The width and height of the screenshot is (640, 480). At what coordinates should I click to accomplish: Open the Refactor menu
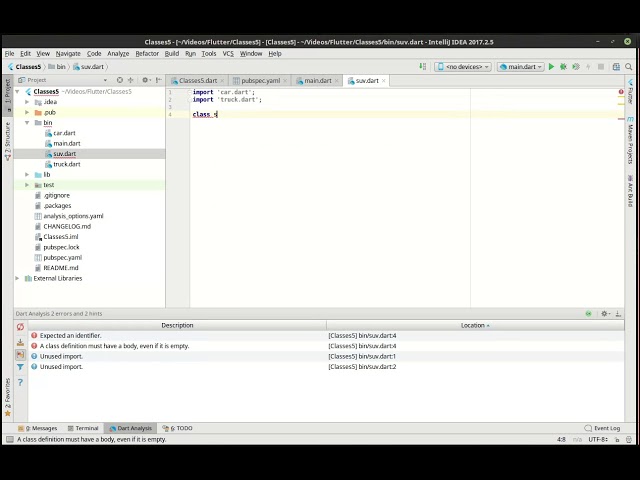coord(147,53)
